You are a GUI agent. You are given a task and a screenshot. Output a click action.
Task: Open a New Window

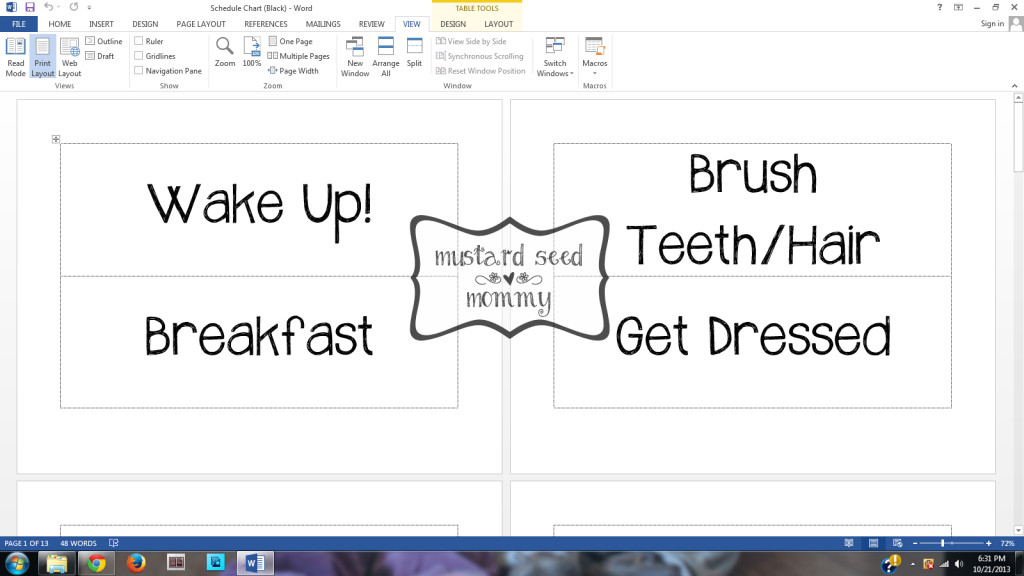[355, 57]
